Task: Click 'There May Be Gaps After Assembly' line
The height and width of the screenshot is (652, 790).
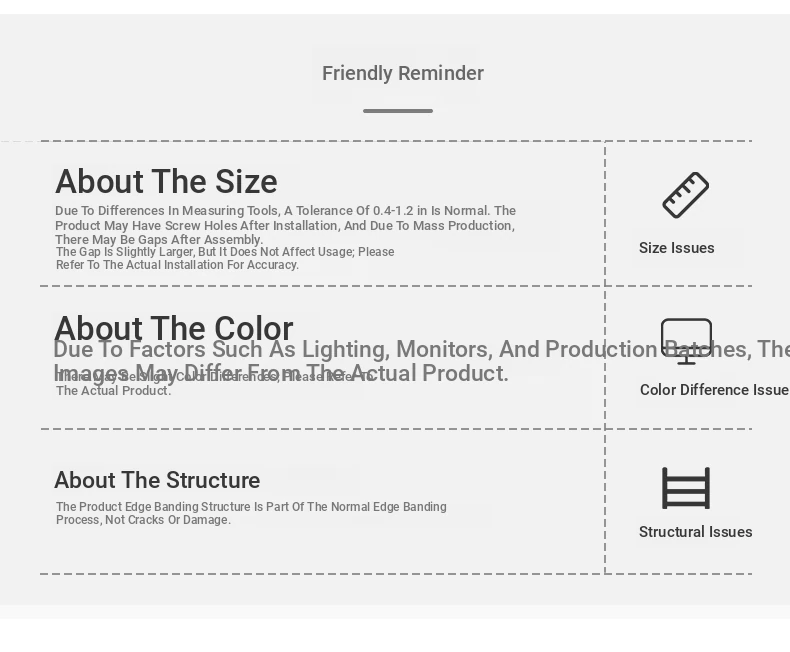Action: [x=159, y=240]
